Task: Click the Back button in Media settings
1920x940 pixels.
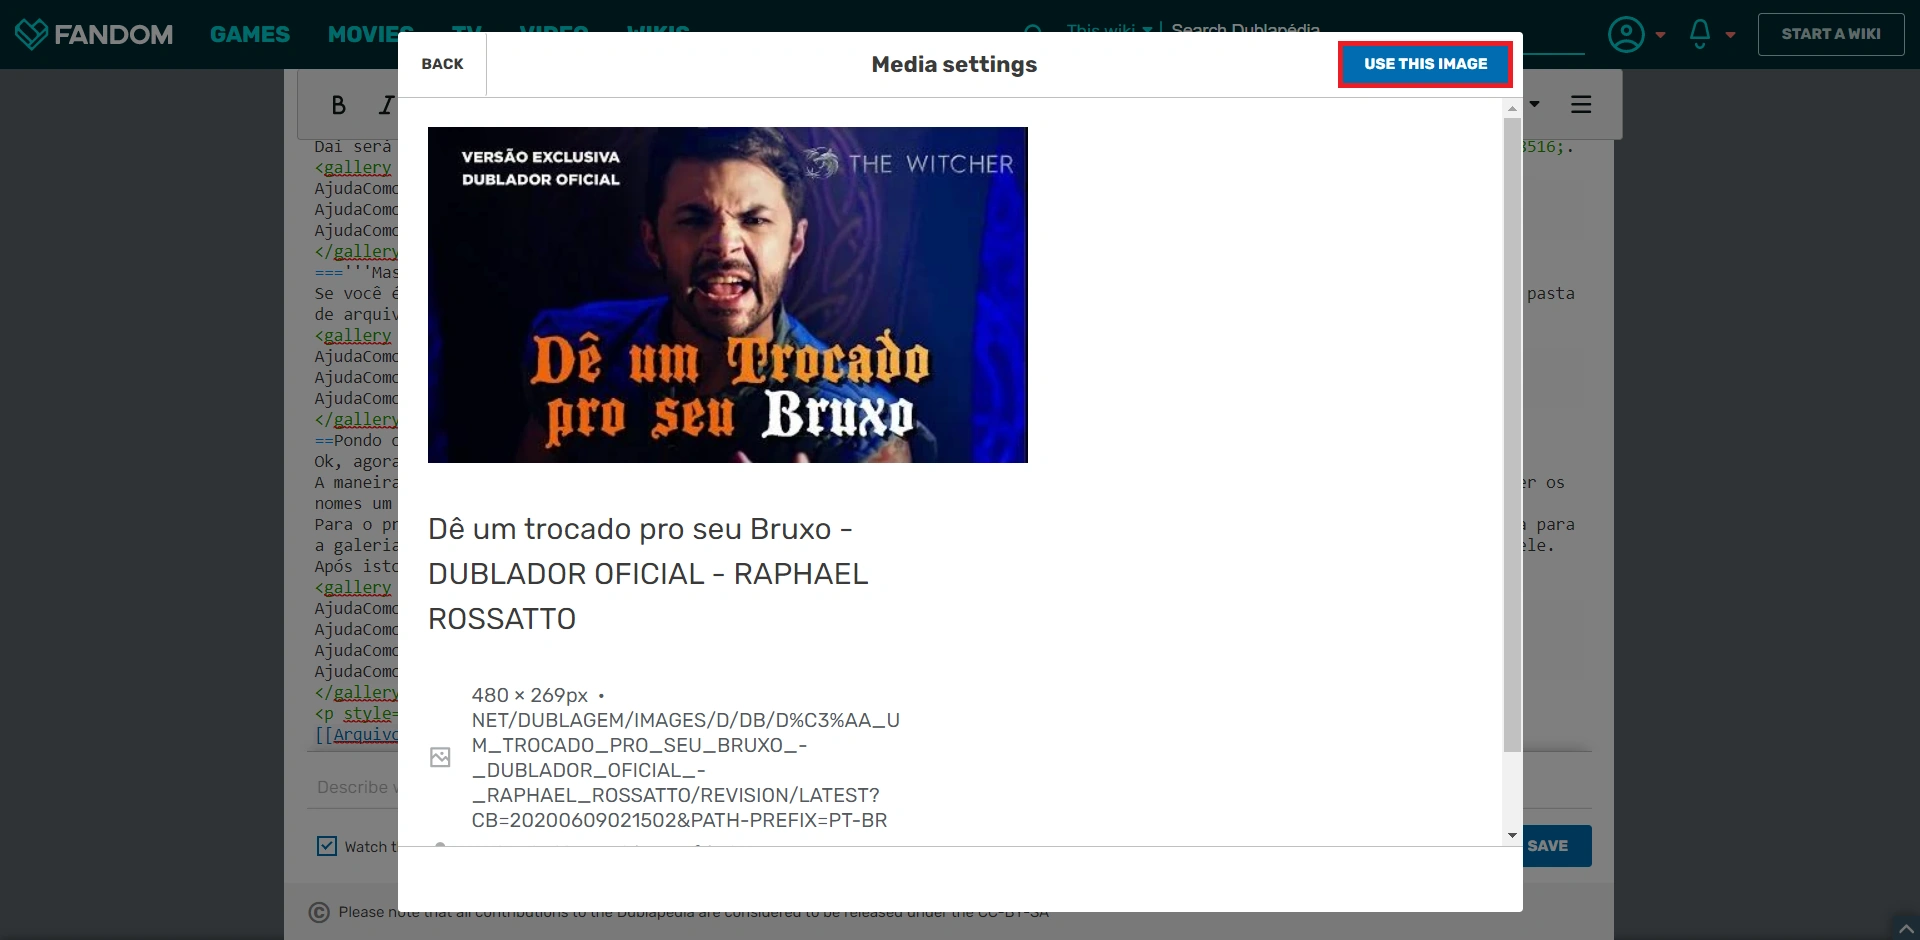Action: click(x=442, y=64)
